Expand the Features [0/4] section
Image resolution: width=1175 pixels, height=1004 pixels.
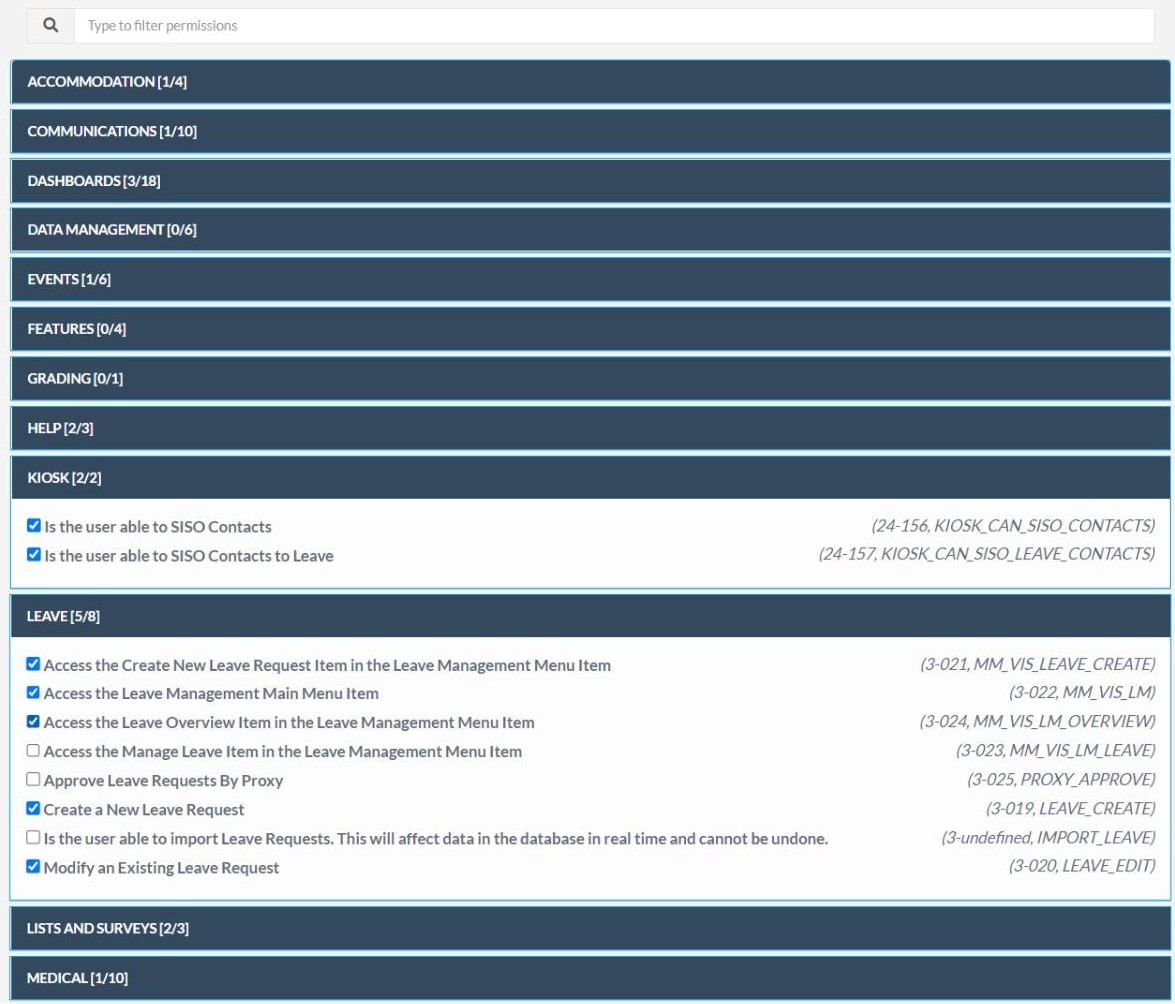point(590,329)
